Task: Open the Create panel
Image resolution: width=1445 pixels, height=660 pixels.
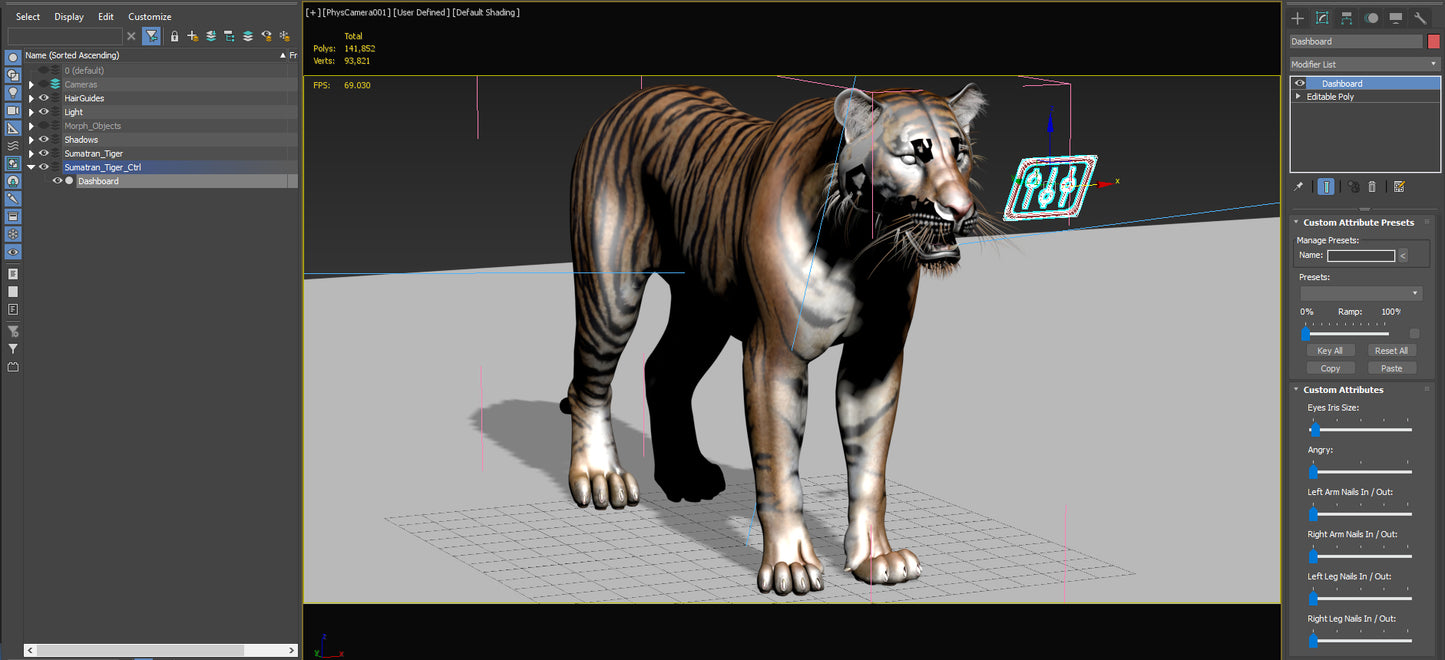Action: click(1297, 17)
